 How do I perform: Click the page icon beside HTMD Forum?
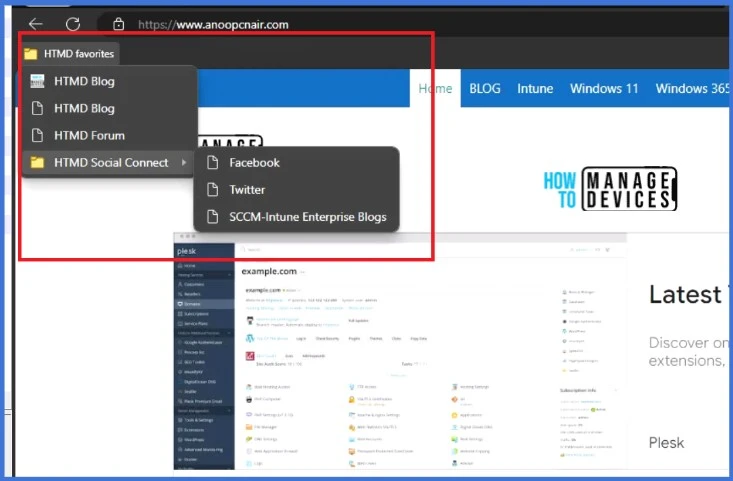(x=37, y=136)
